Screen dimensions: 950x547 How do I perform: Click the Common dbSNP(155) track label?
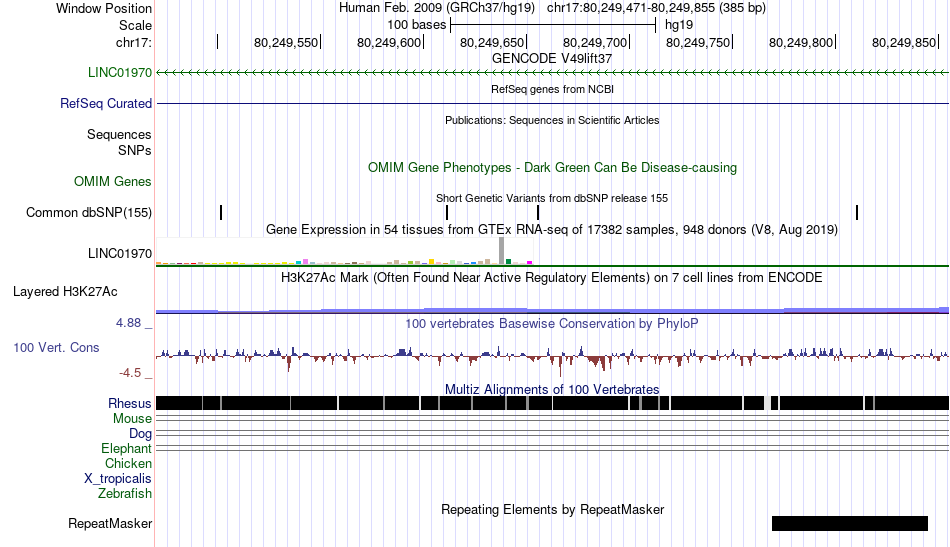pos(89,213)
